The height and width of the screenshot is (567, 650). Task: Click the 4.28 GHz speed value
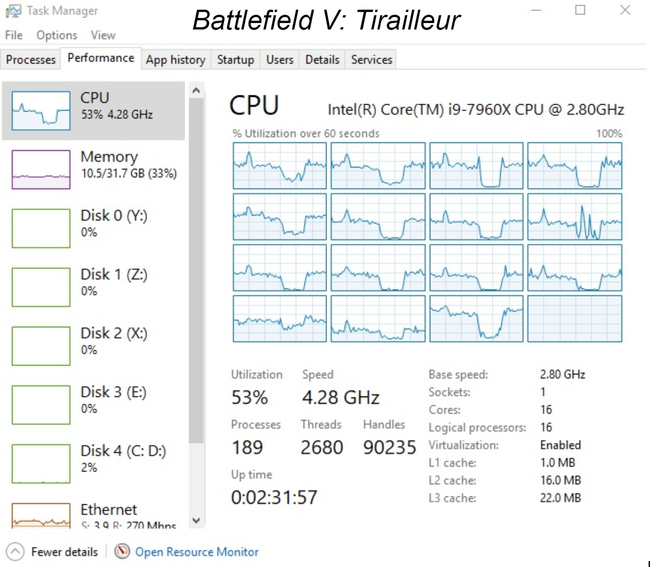point(341,397)
